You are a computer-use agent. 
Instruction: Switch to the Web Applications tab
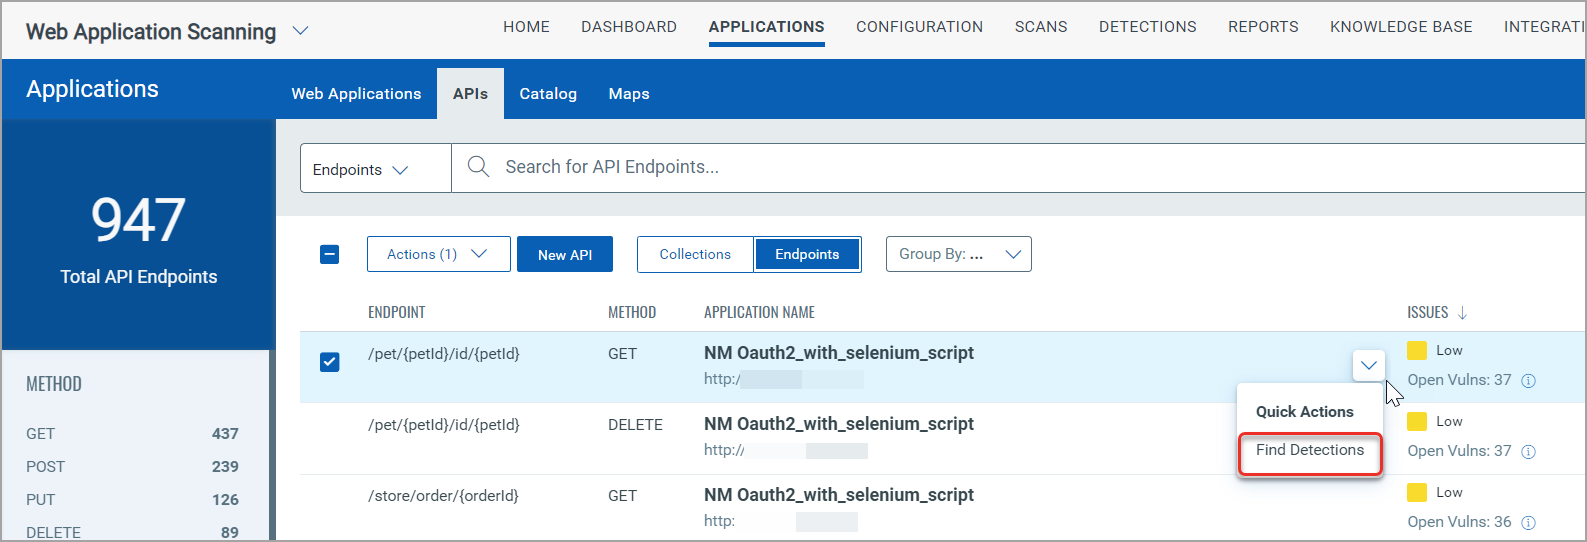click(x=356, y=94)
